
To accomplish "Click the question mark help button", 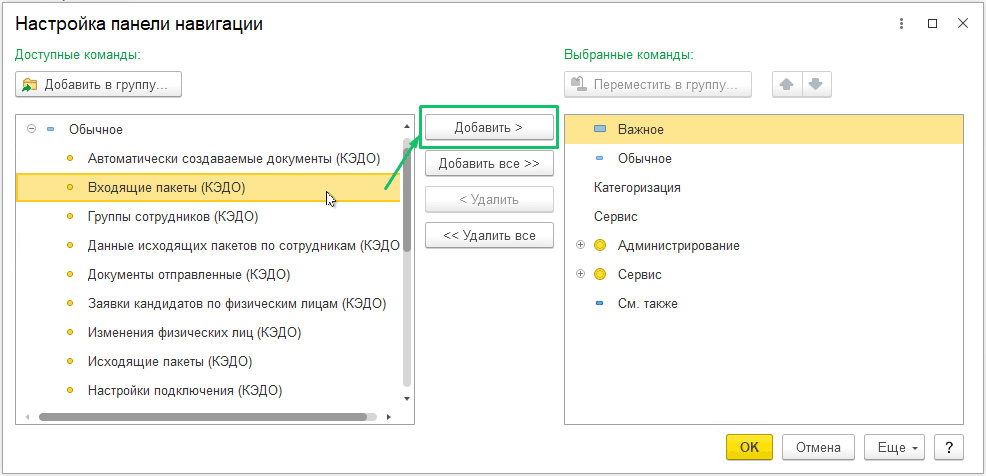I will (949, 447).
